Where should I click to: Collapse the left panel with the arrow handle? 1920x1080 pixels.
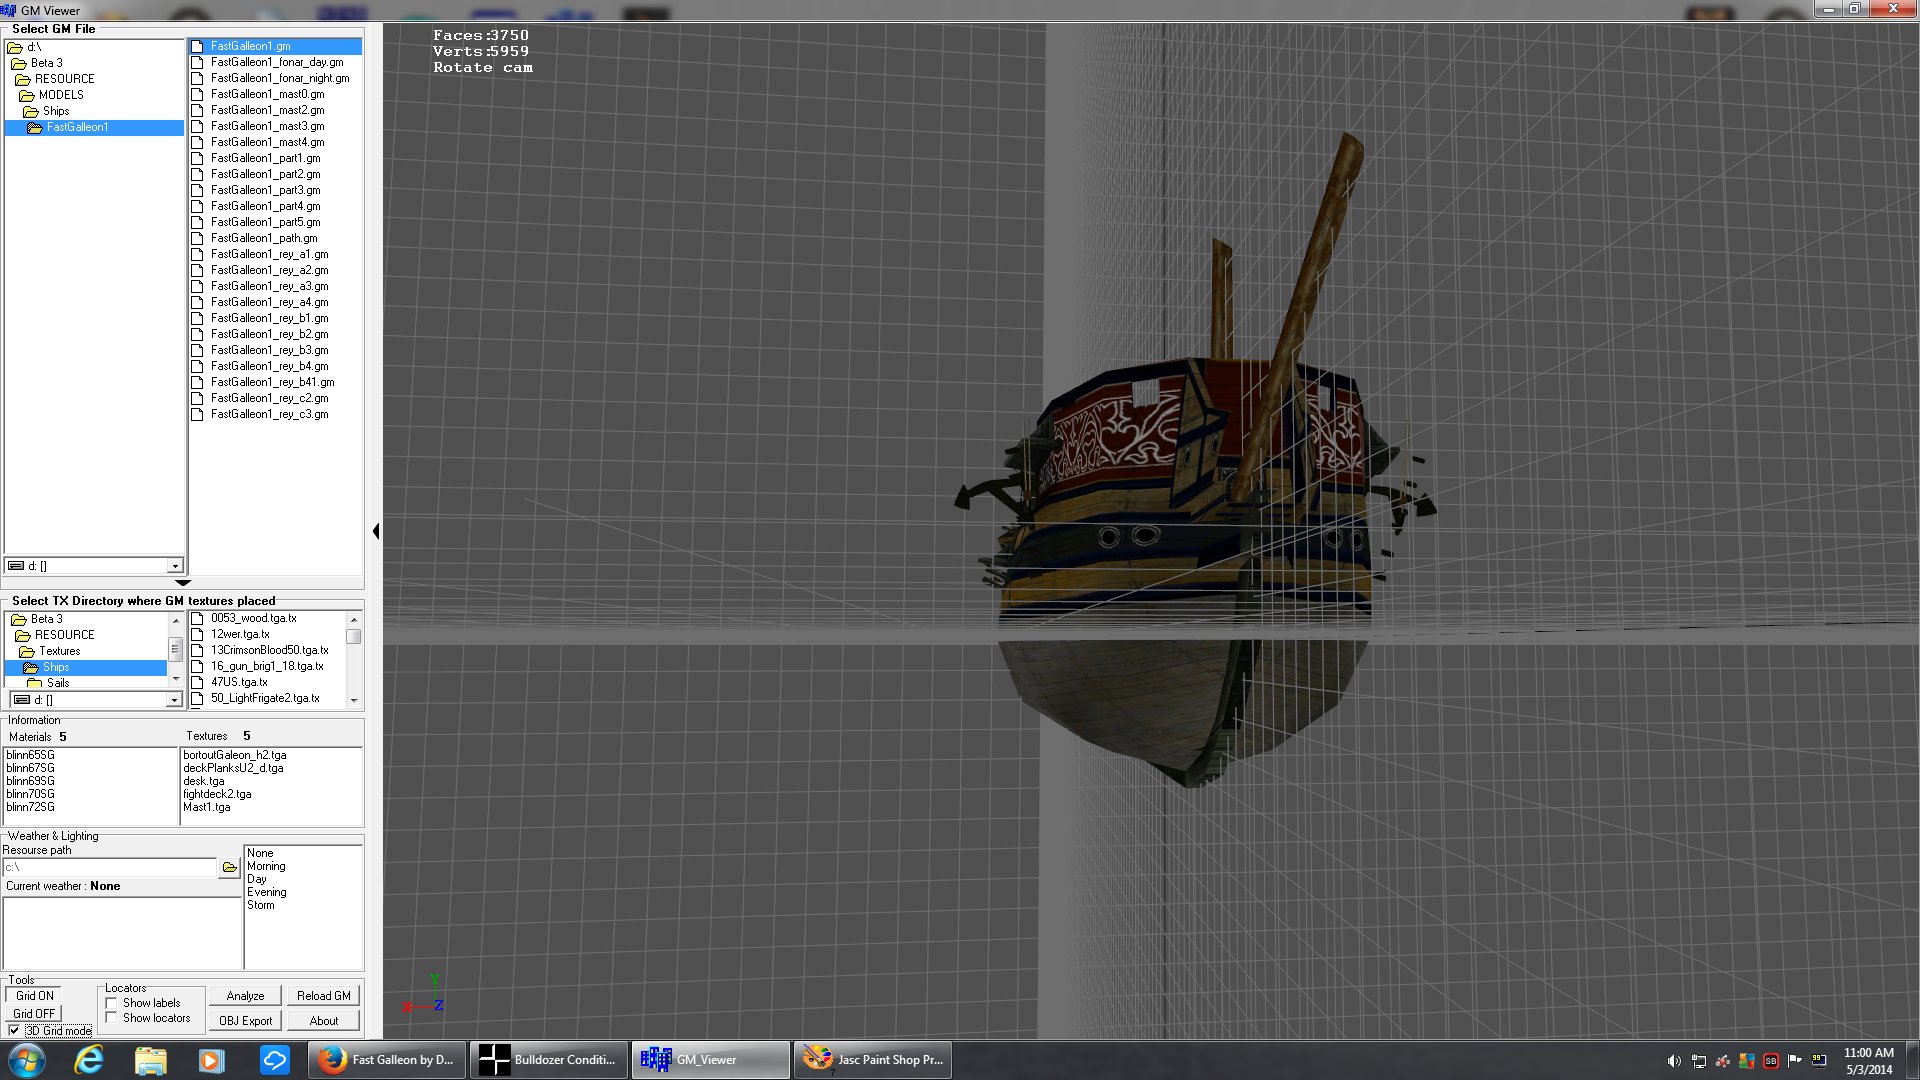coord(376,531)
